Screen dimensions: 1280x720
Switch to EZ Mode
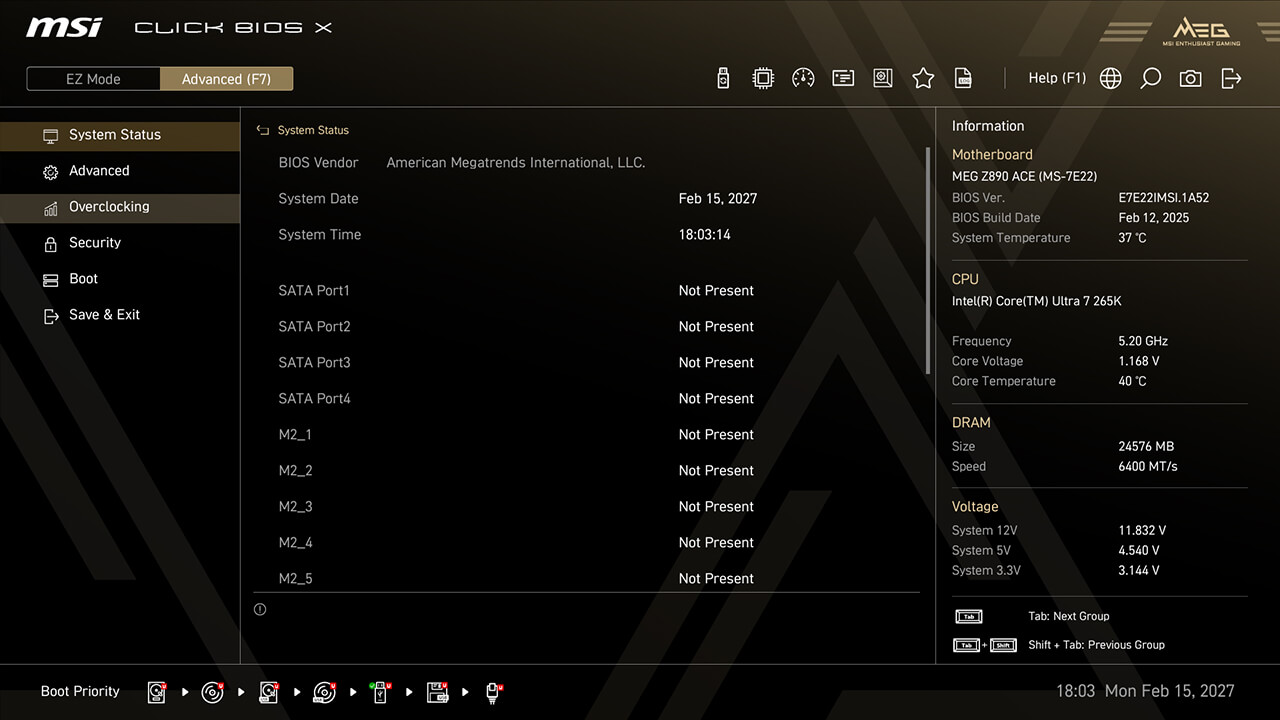[93, 79]
